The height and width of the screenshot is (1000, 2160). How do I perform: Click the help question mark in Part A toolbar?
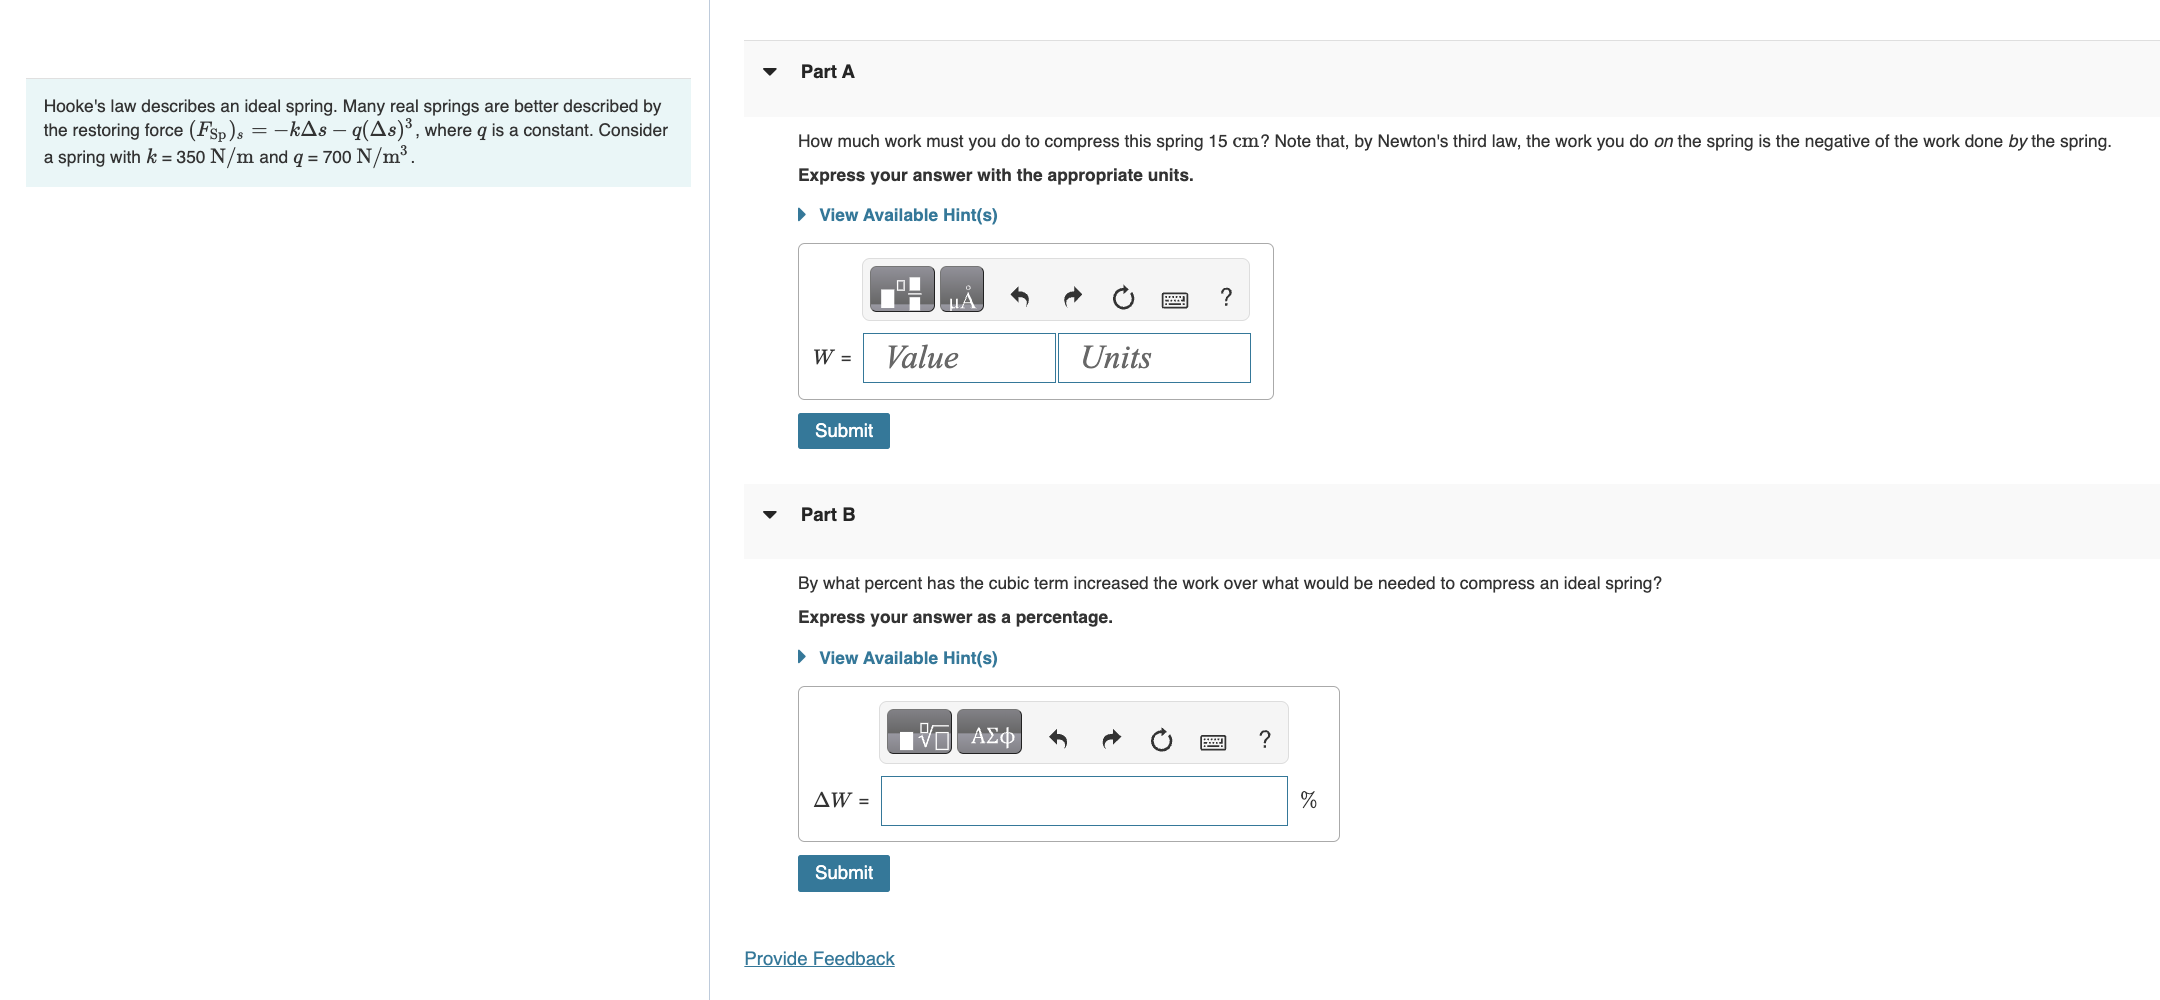tap(1226, 296)
